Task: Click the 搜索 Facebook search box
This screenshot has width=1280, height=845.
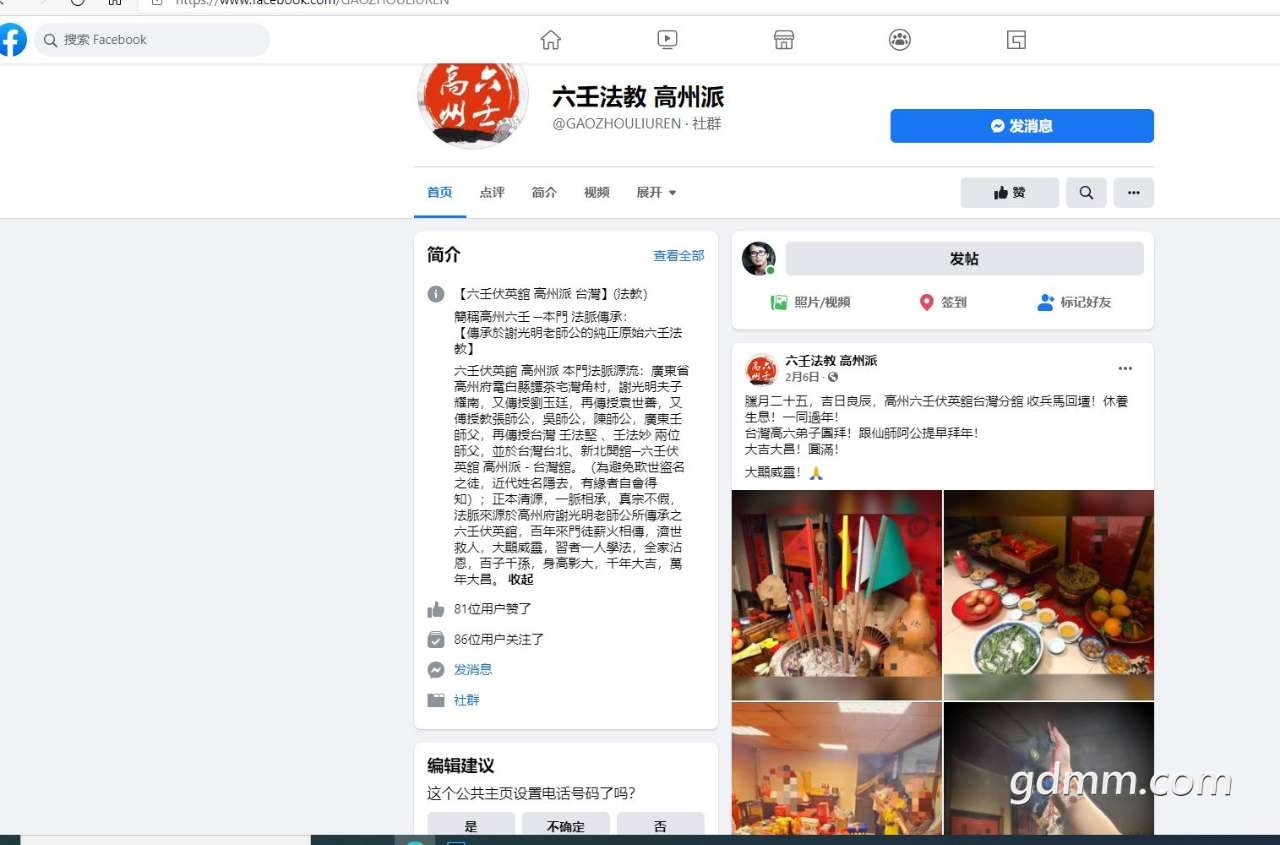Action: coord(153,40)
